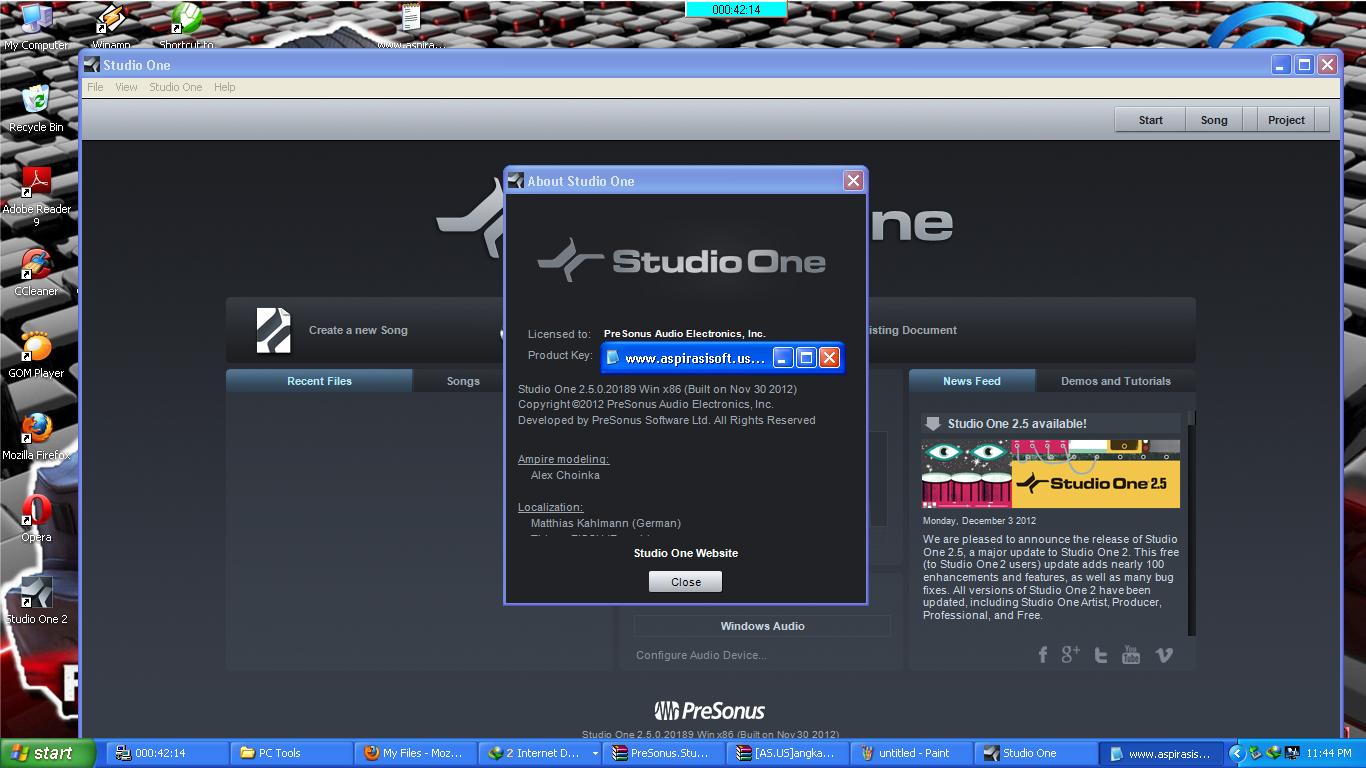Screen dimensions: 1366x768
Task: Click Matthias Kahlmann (German) credit line
Action: pos(605,523)
